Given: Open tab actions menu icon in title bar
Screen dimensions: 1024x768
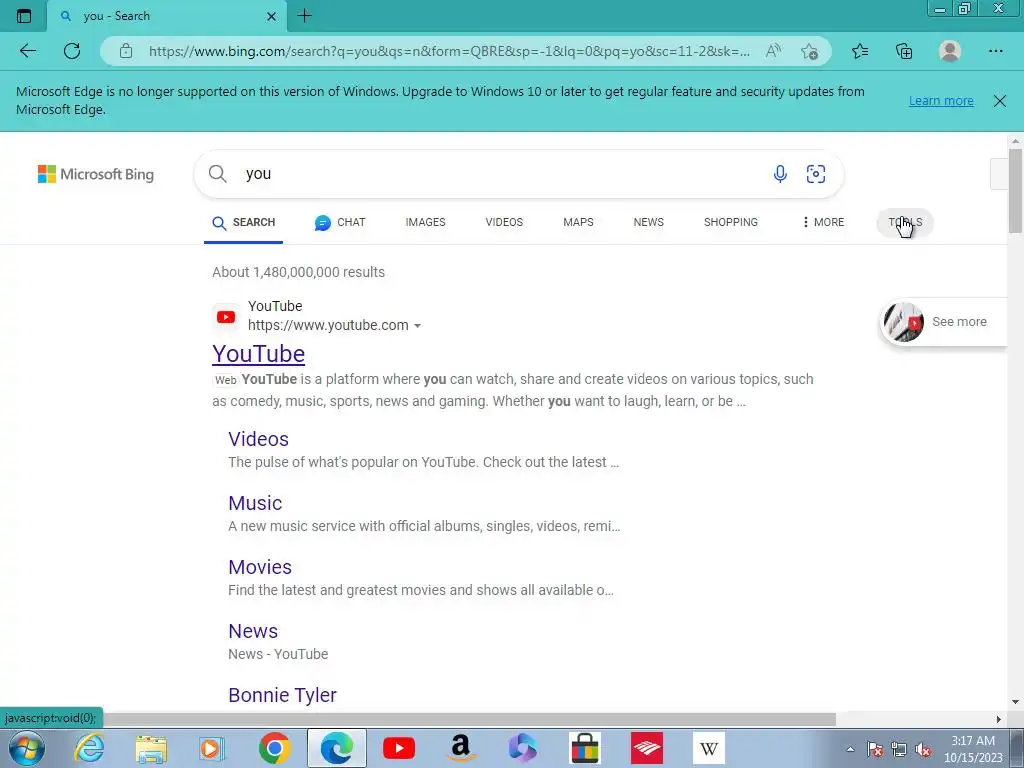Looking at the screenshot, I should 24,16.
